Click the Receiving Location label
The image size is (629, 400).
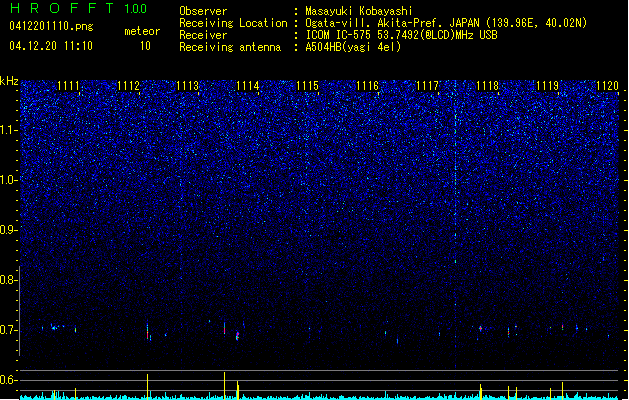(233, 23)
